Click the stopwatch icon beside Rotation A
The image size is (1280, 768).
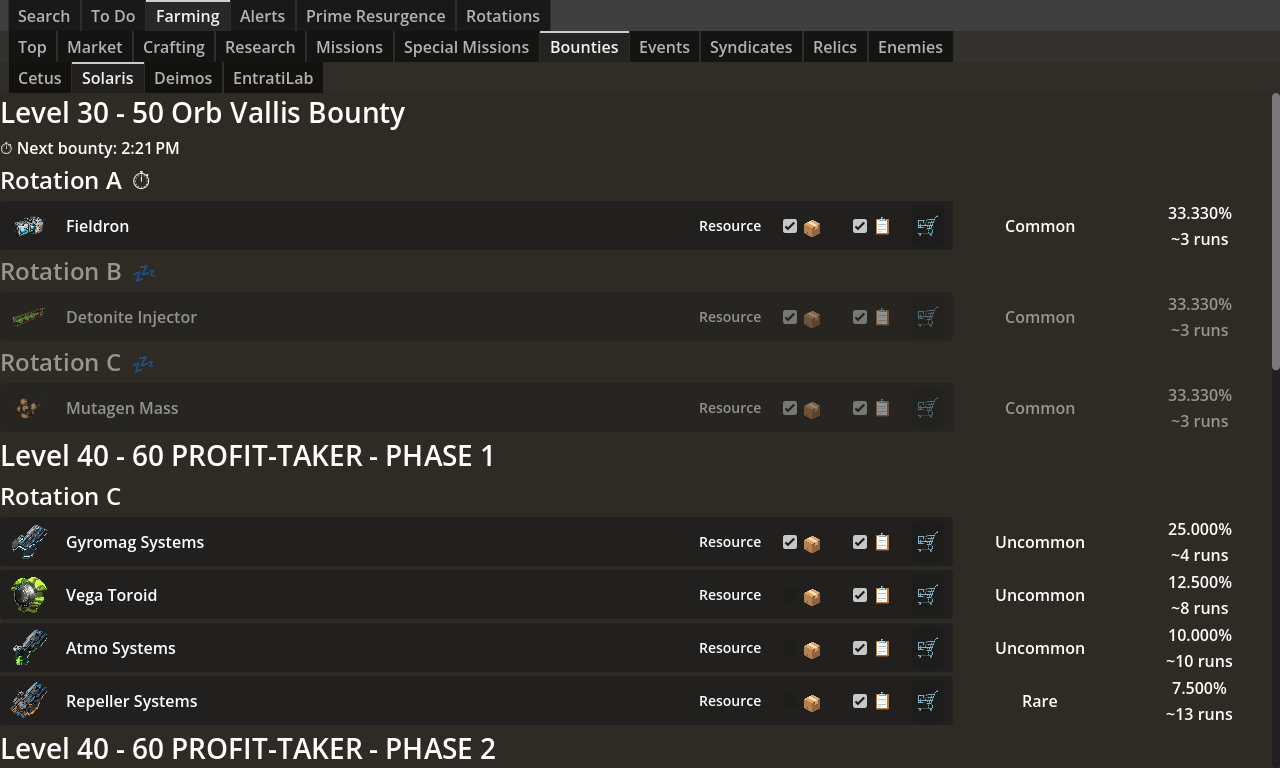141,181
